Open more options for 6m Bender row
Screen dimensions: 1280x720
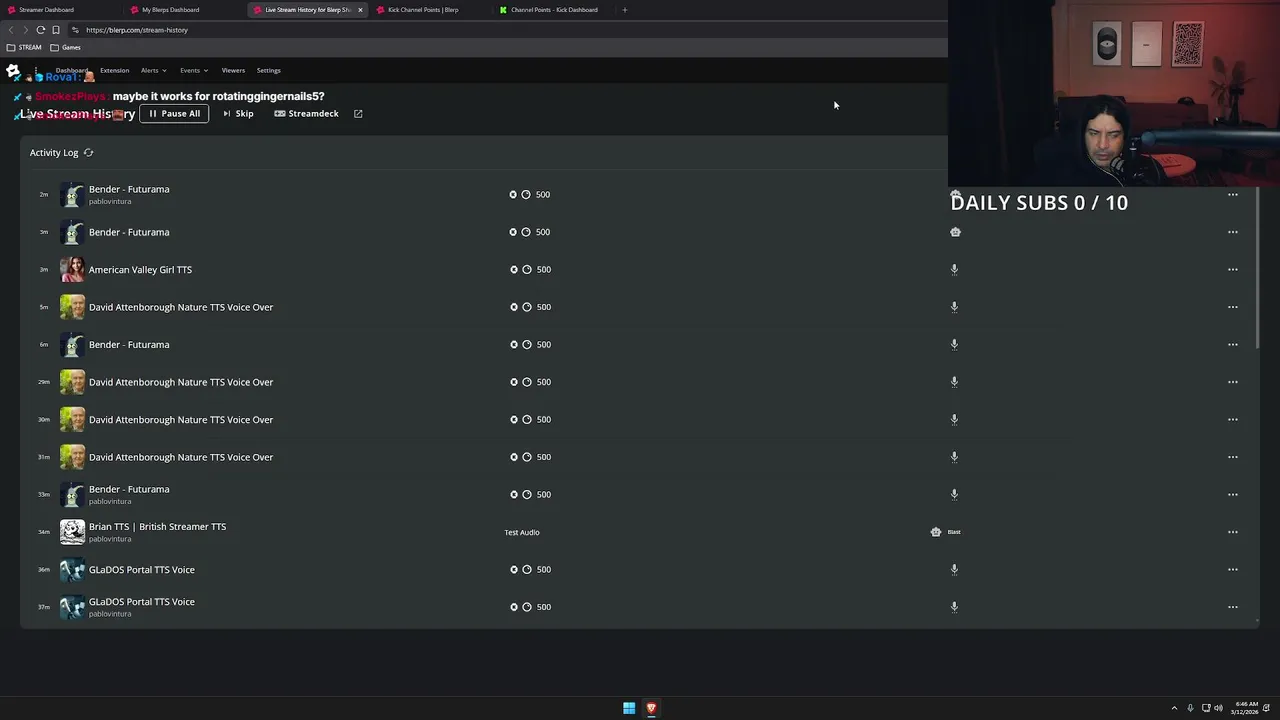click(x=1233, y=344)
